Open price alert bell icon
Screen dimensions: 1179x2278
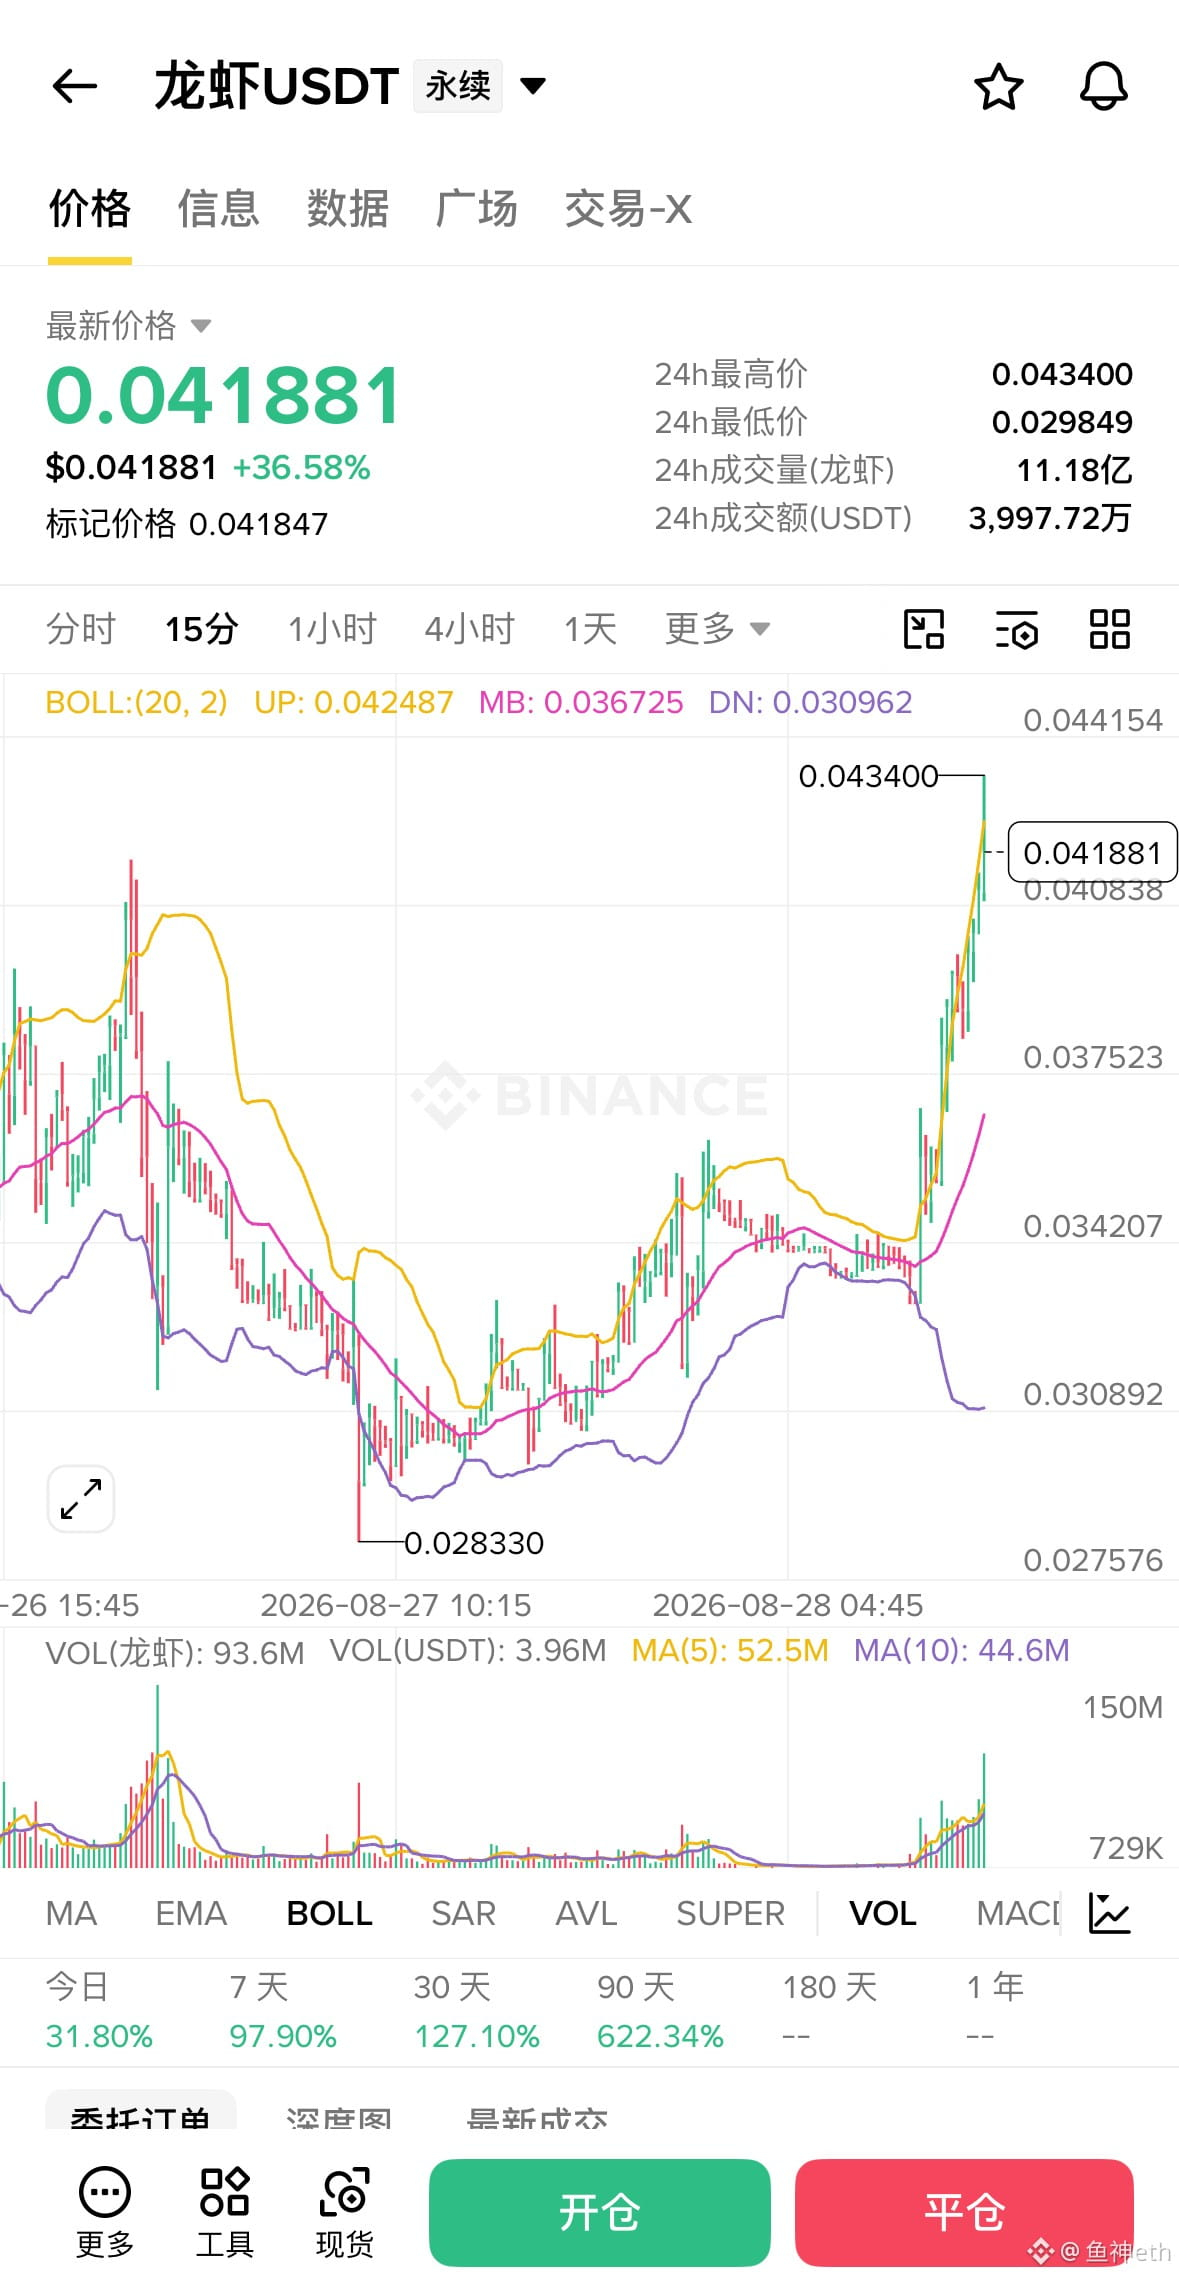pyautogui.click(x=1104, y=87)
